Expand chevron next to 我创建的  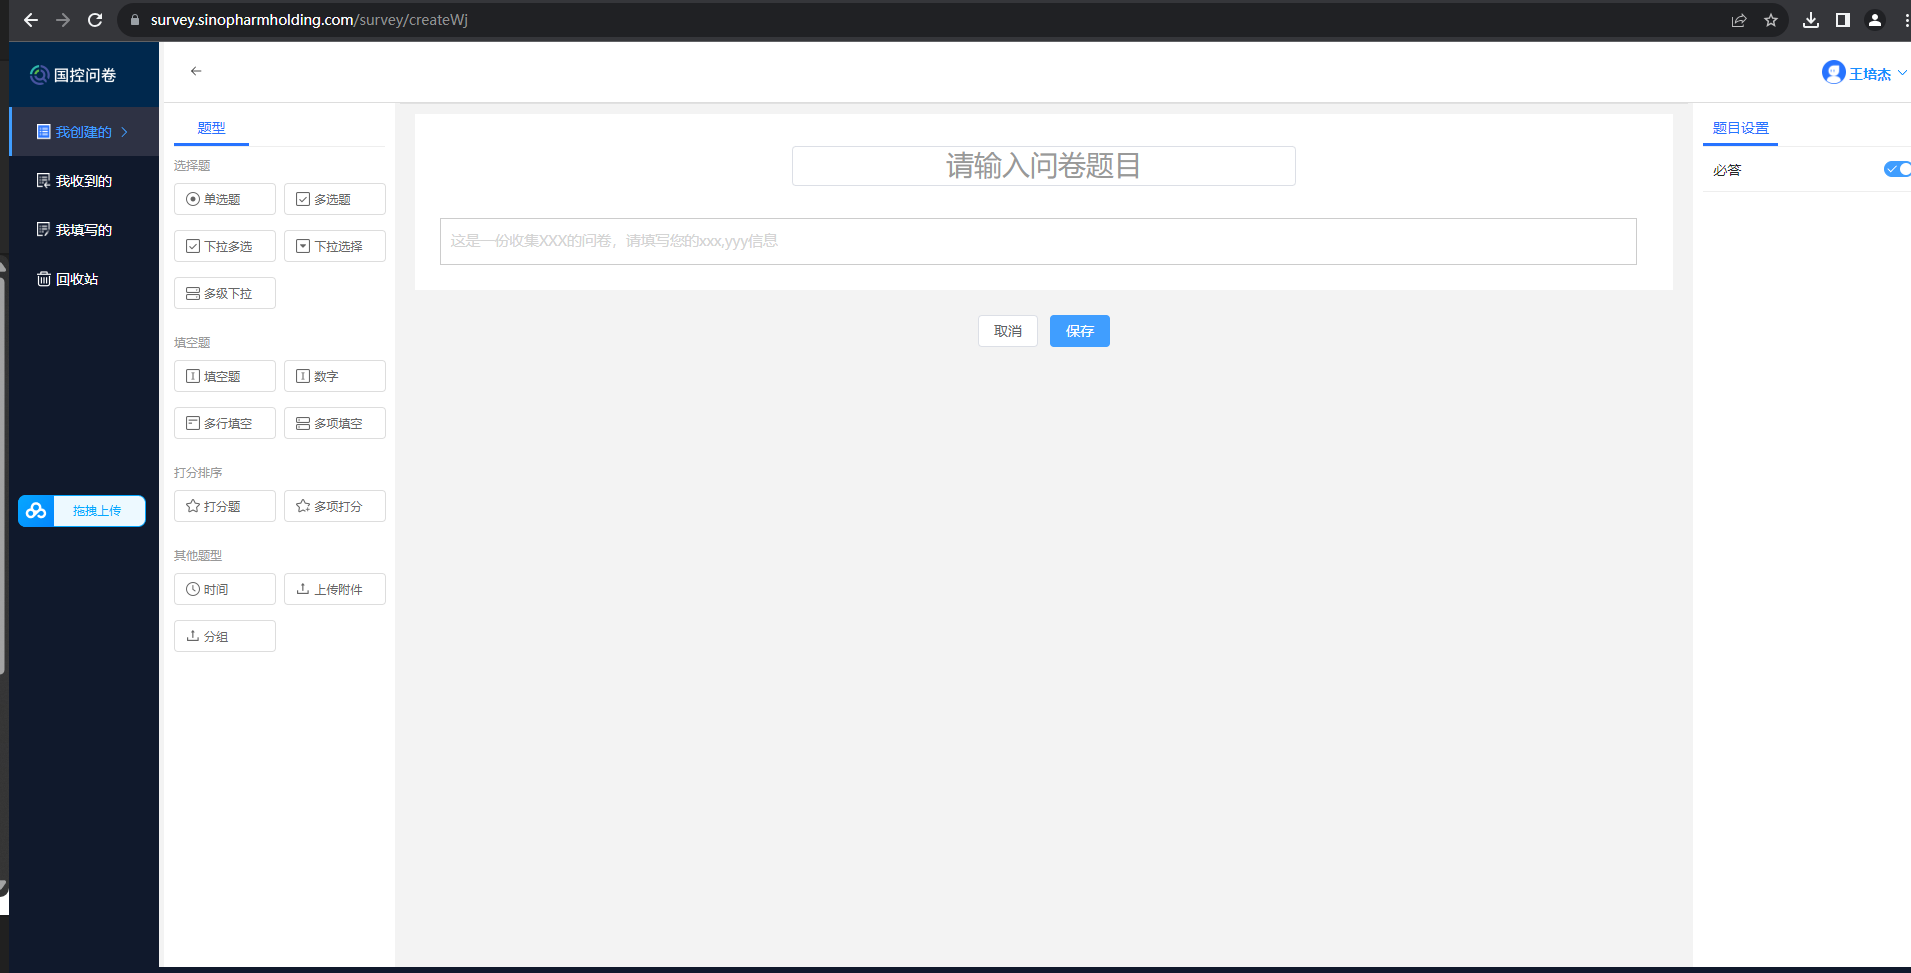click(x=124, y=132)
